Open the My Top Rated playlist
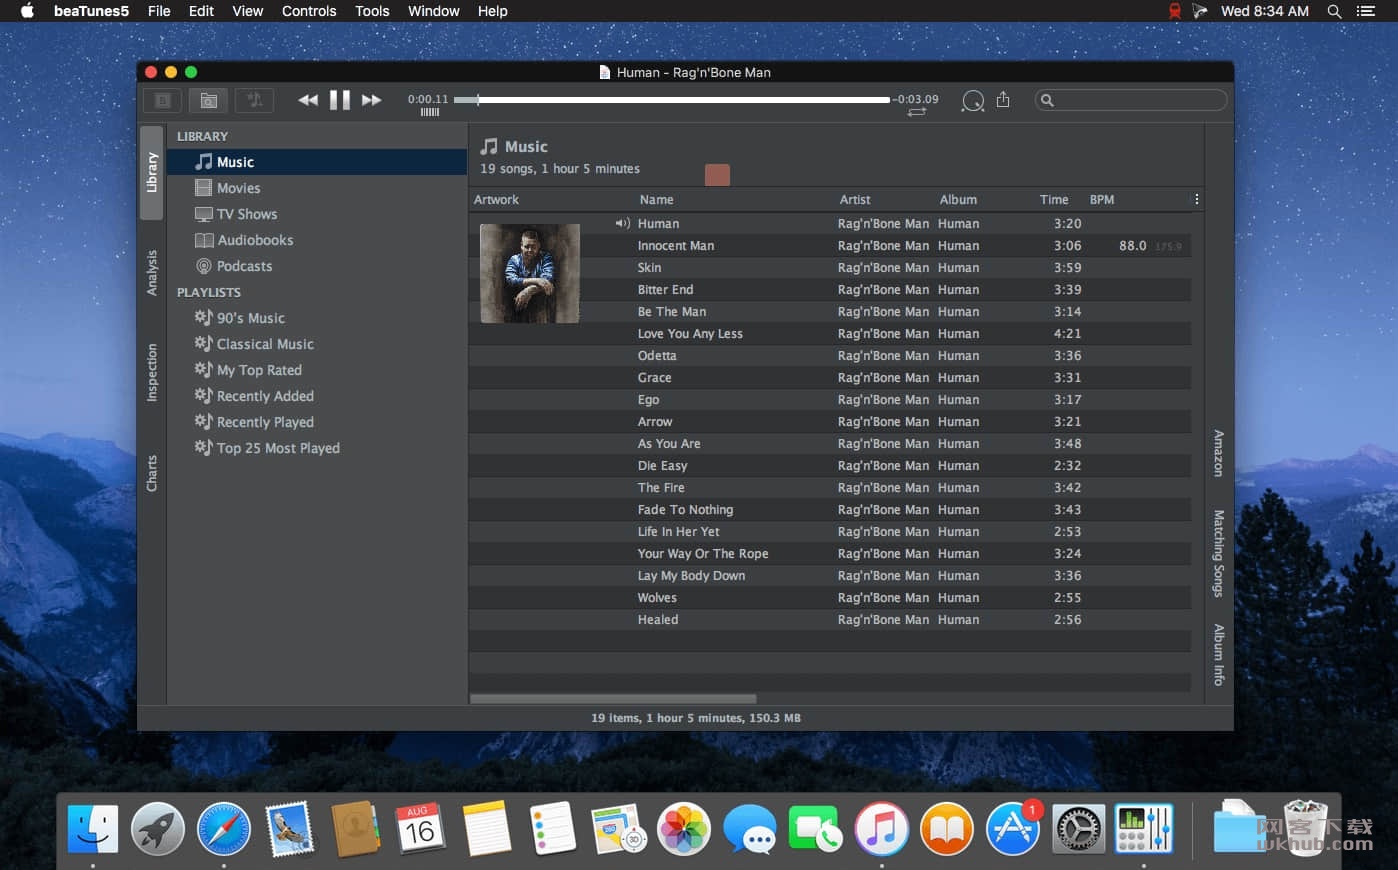Screen dimensions: 1398x870 pyautogui.click(x=317, y=370)
